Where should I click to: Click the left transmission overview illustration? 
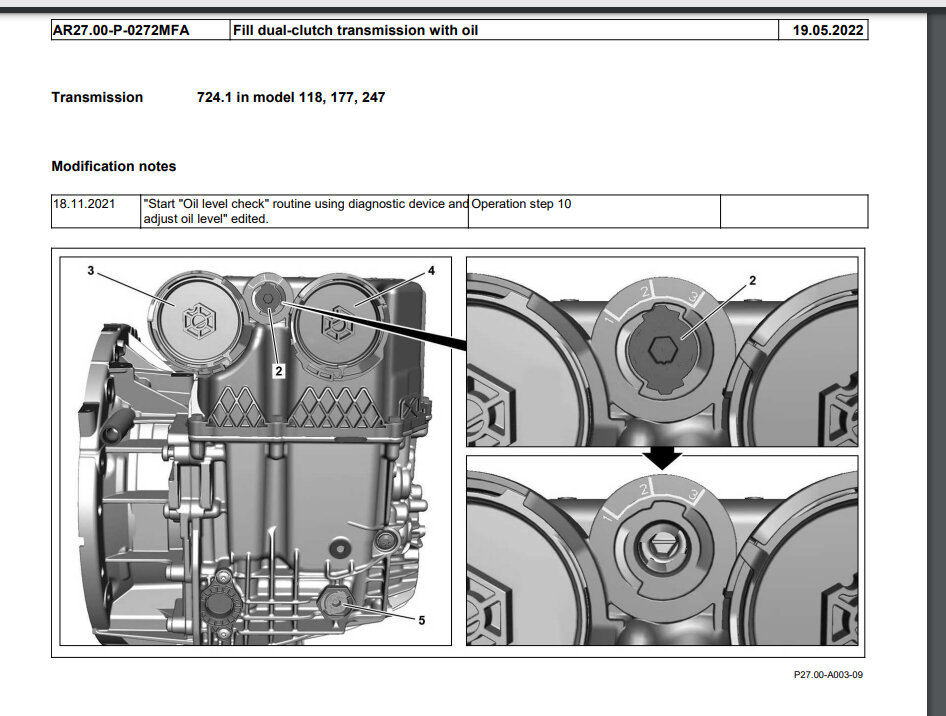click(x=256, y=451)
